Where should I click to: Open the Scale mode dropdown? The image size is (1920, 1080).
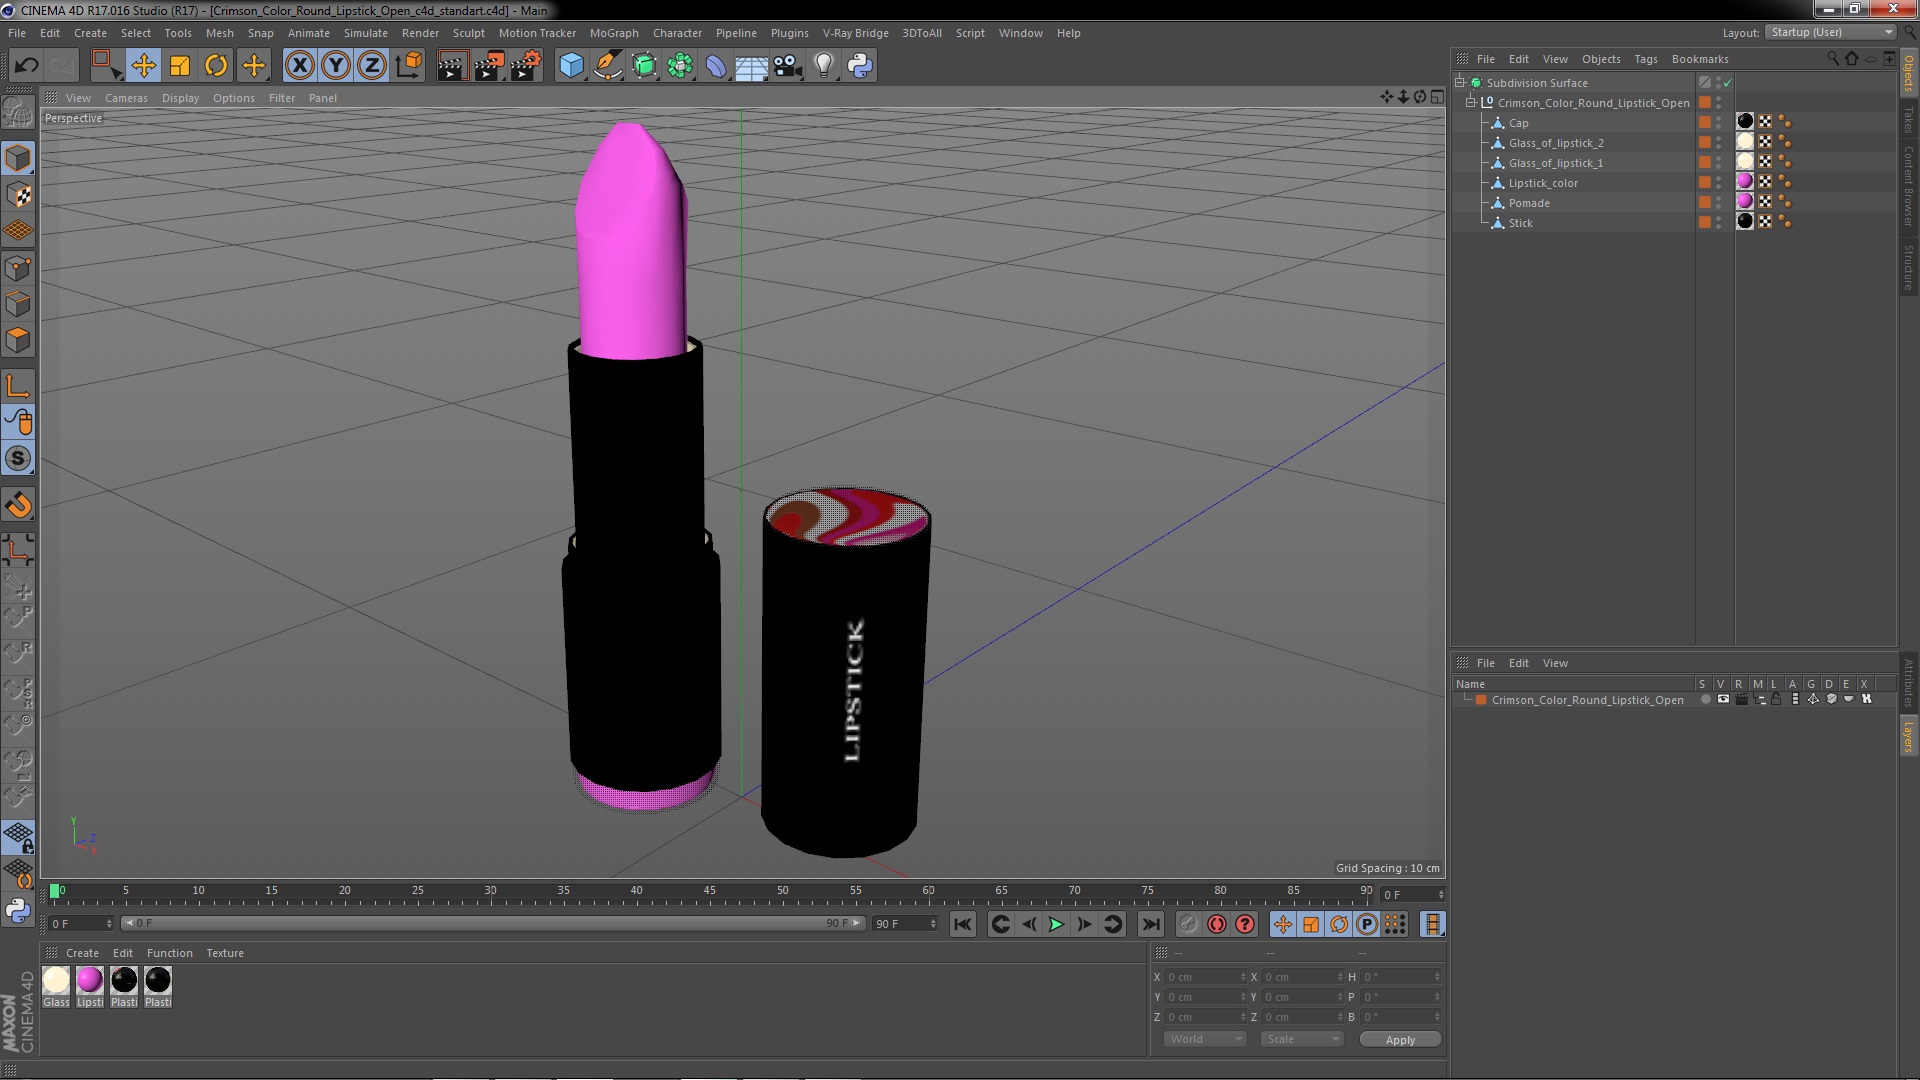(x=1302, y=1040)
